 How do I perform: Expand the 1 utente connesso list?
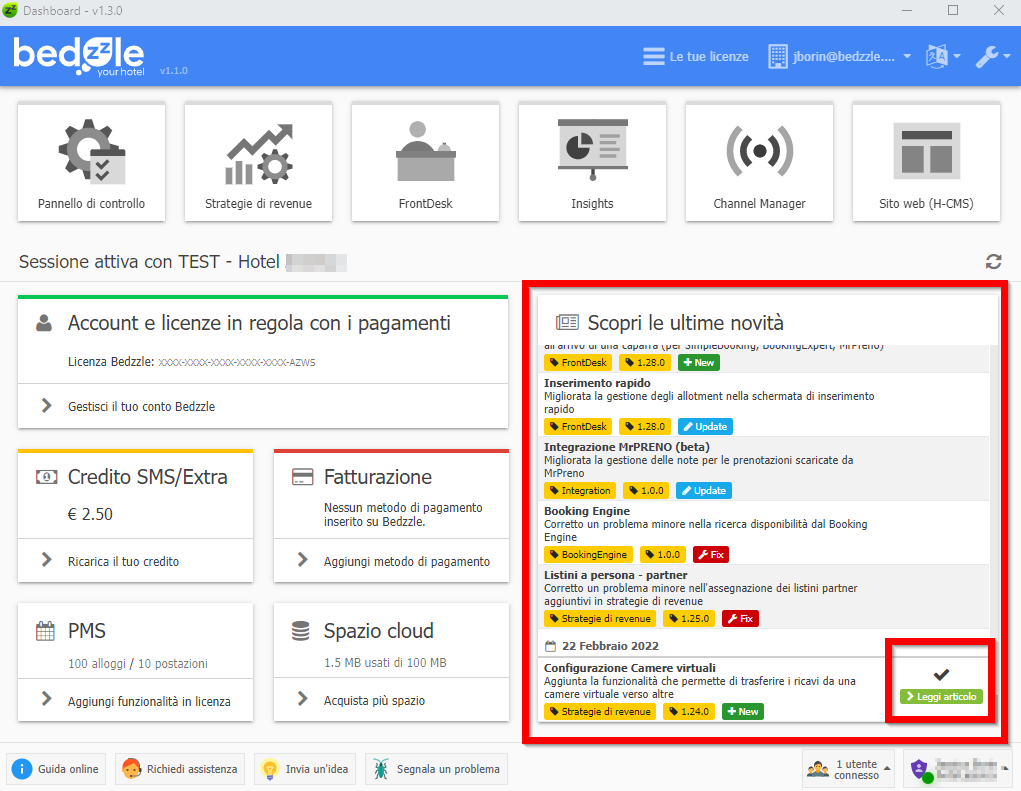click(x=848, y=769)
